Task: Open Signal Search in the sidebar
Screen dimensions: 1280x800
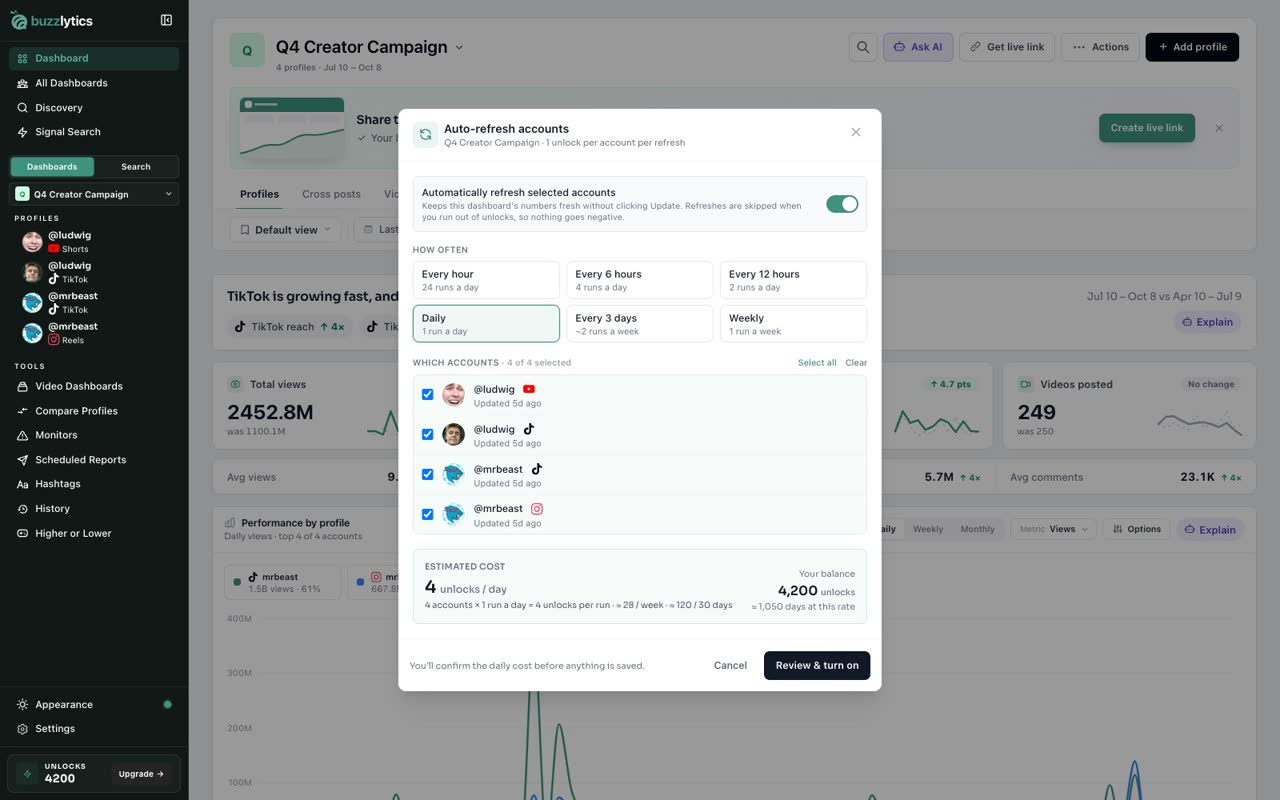Action: (94, 132)
